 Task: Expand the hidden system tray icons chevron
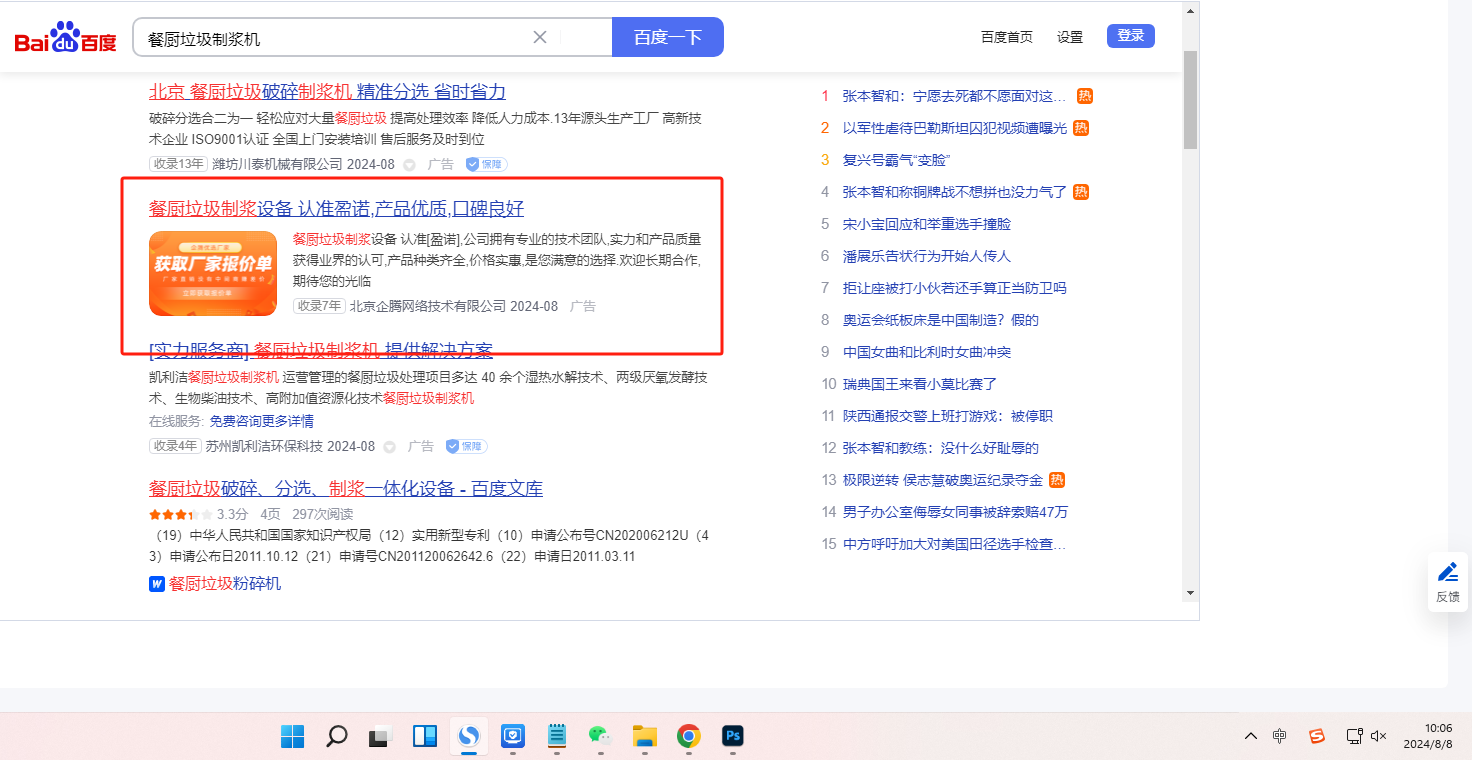pyautogui.click(x=1251, y=736)
